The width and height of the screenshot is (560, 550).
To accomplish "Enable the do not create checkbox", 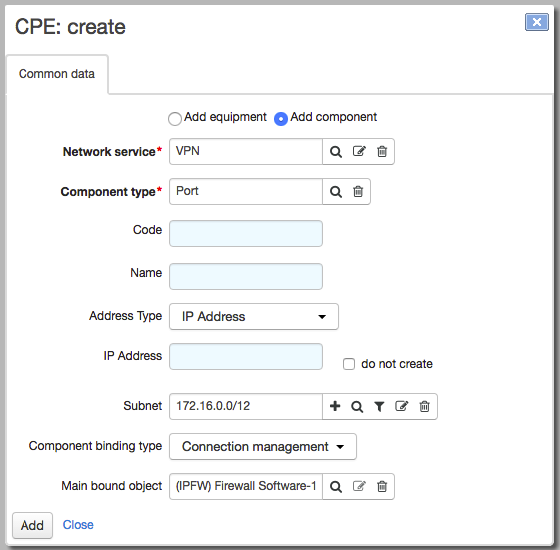I will click(349, 364).
